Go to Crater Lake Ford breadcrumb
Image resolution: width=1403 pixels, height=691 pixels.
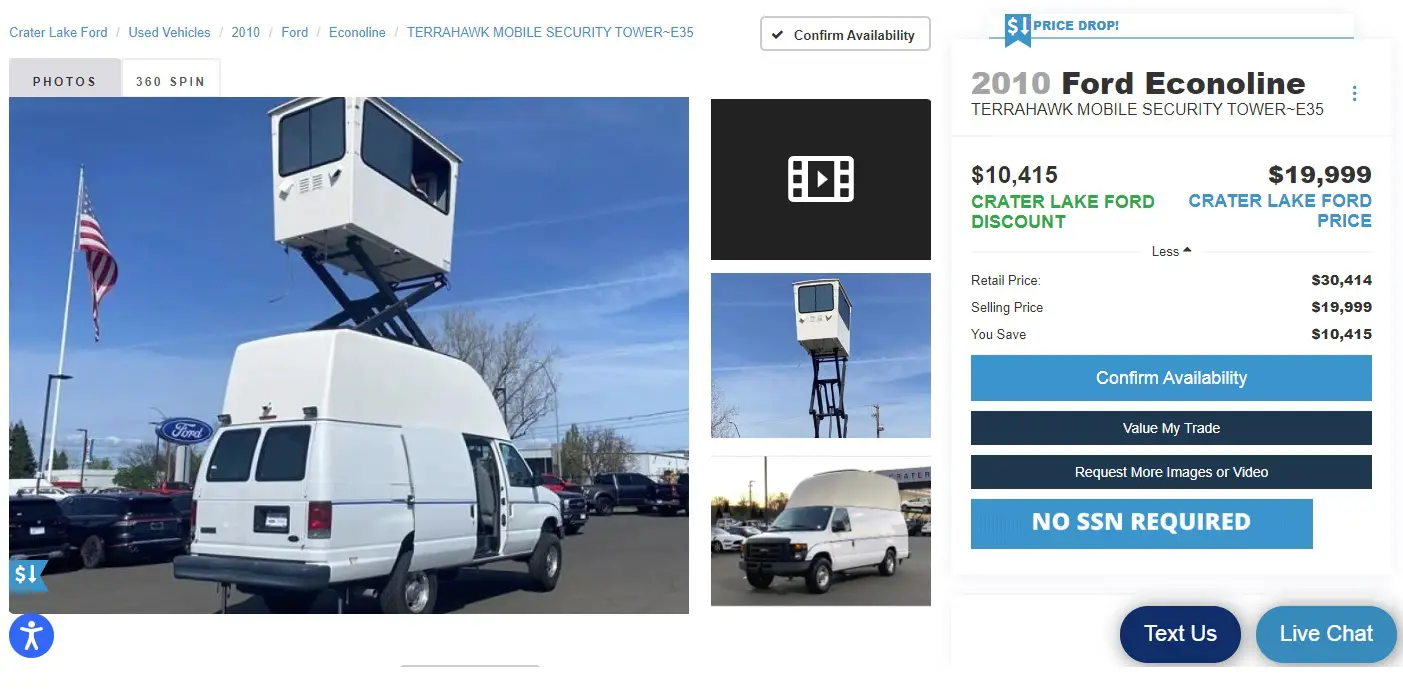click(58, 32)
